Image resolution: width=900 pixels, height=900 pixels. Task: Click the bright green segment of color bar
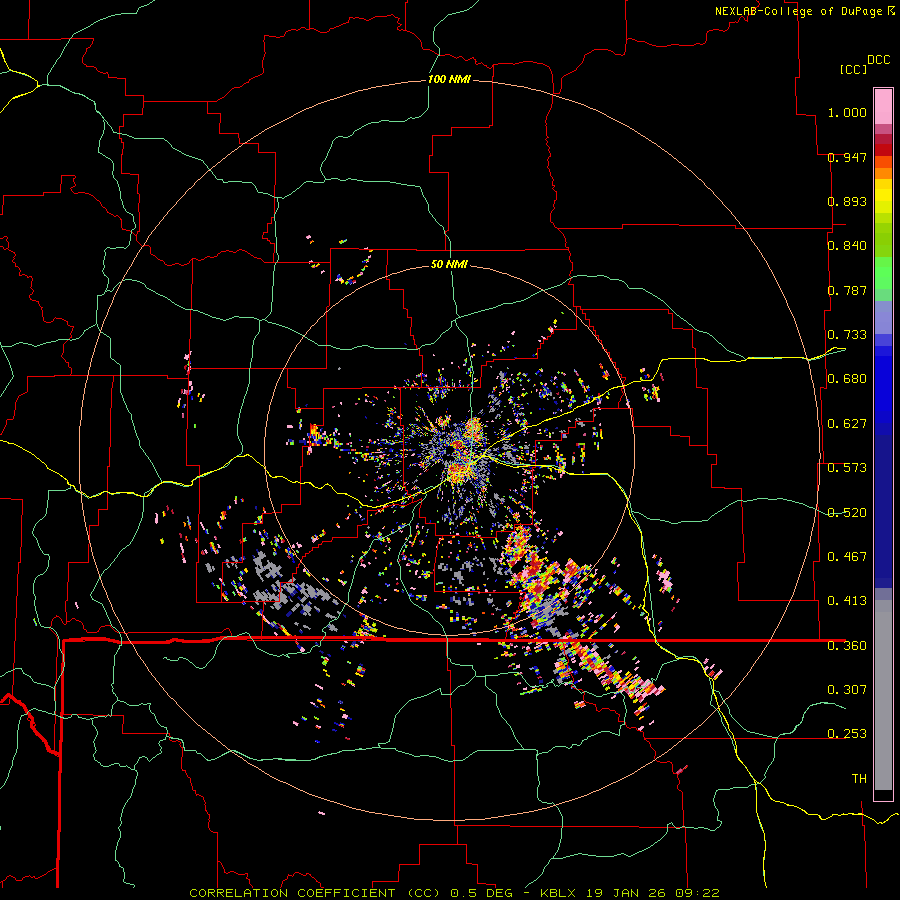(883, 273)
